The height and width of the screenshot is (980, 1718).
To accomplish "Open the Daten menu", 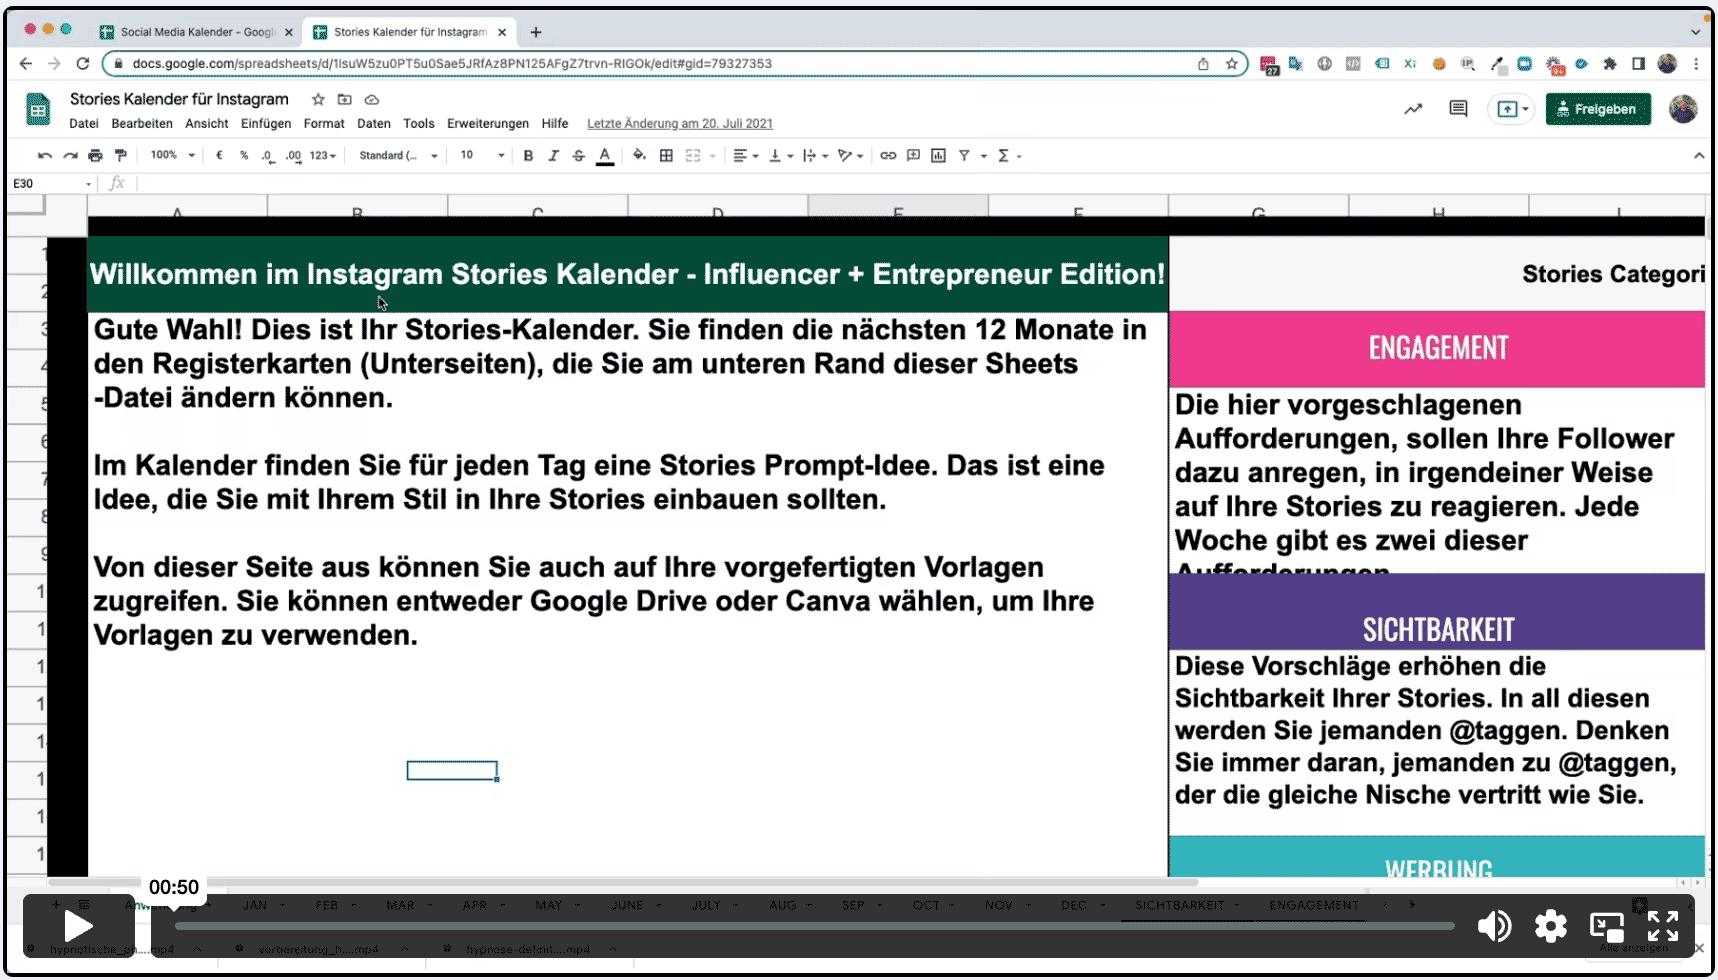I will 374,124.
